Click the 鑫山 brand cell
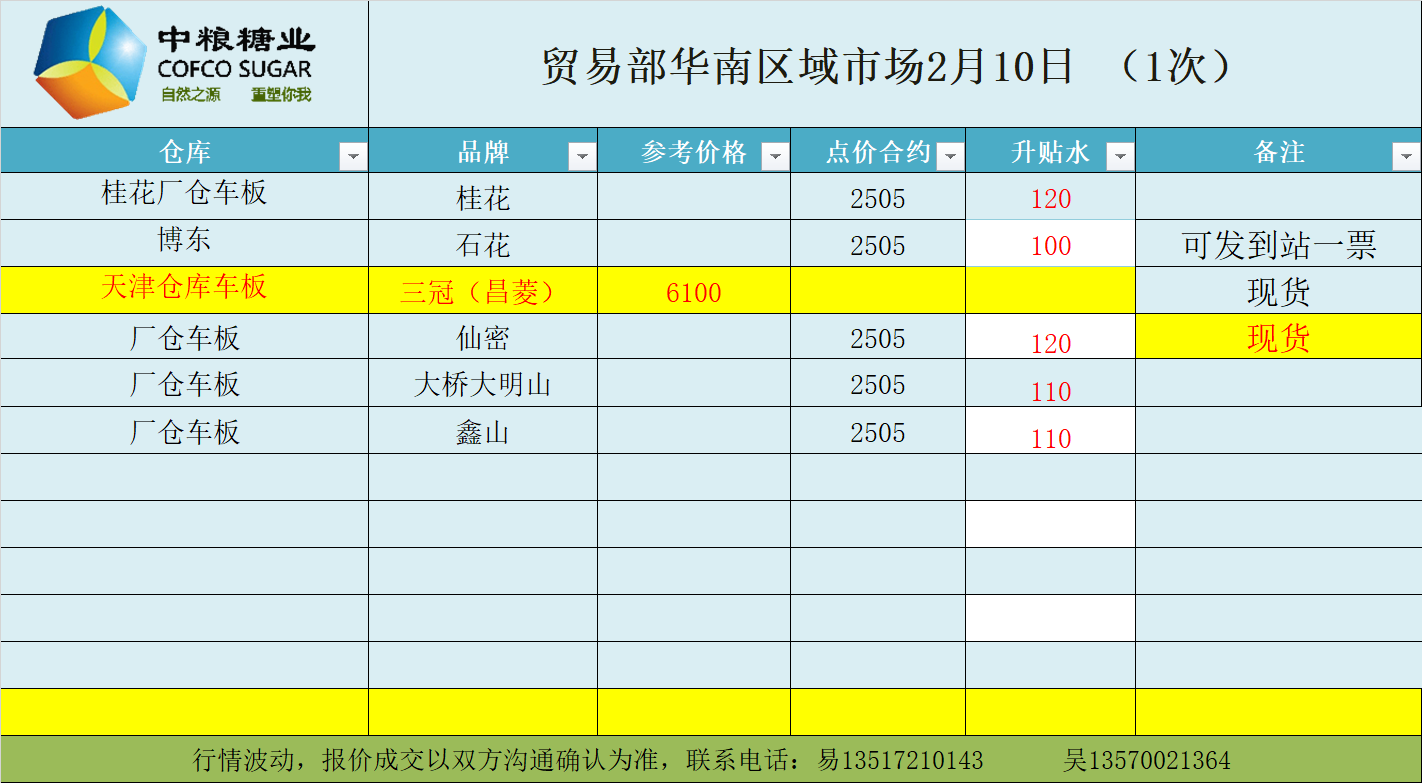 coord(482,432)
